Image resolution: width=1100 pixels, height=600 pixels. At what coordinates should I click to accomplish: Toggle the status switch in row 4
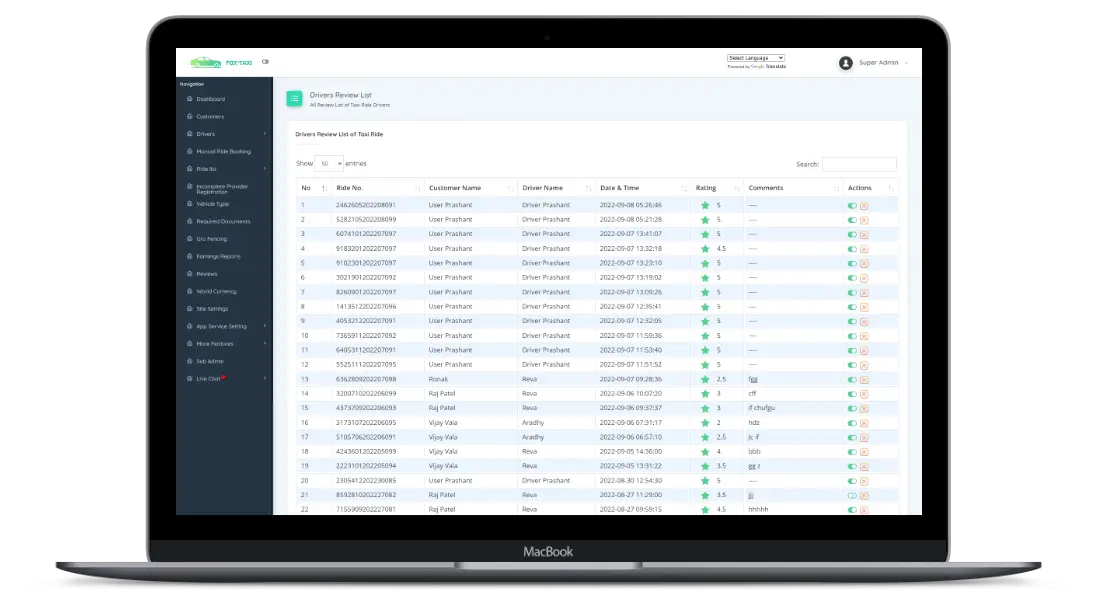852,249
